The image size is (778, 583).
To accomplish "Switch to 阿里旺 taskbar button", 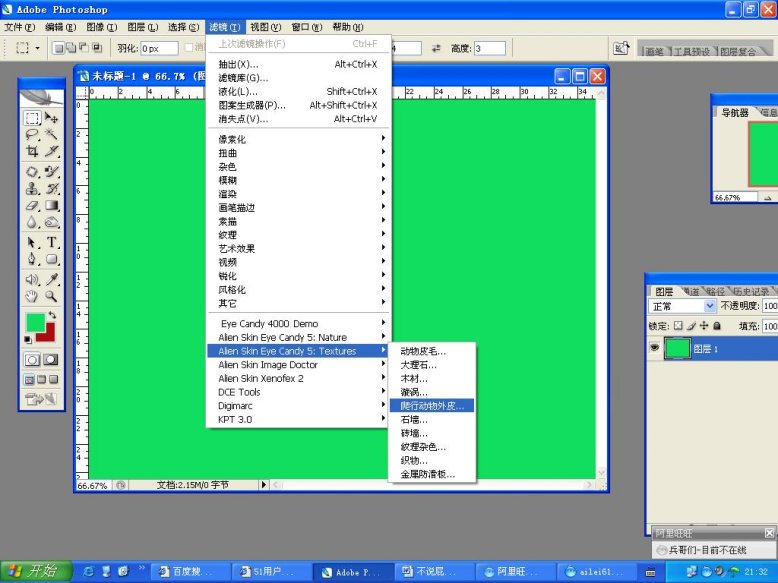I will [516, 572].
